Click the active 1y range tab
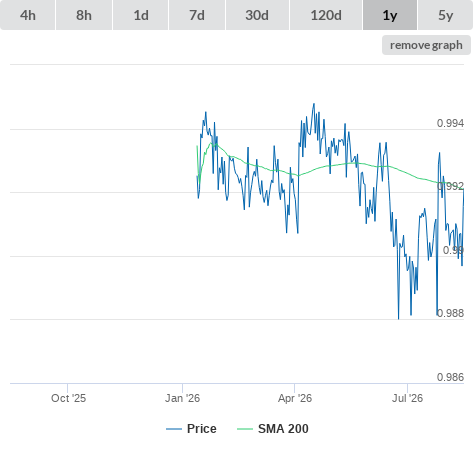 (390, 15)
